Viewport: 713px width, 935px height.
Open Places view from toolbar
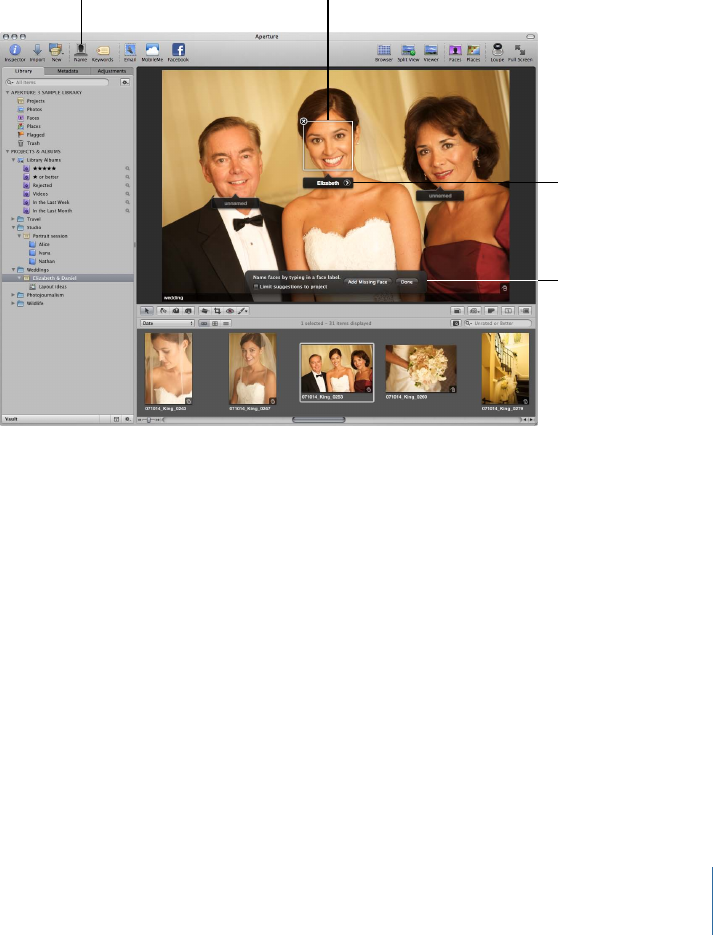[473, 52]
